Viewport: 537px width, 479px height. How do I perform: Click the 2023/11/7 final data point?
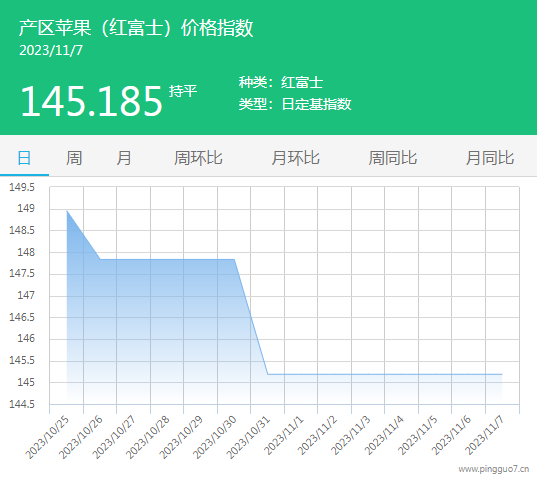click(502, 374)
